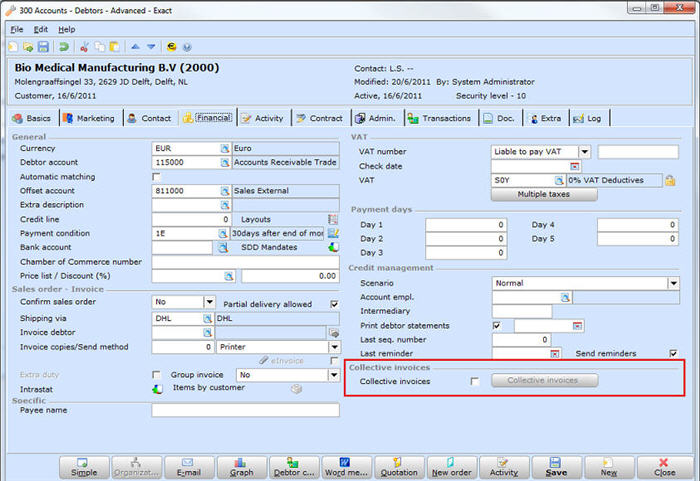Expand Send method Printer dropdown
The width and height of the screenshot is (700, 481).
pyautogui.click(x=334, y=347)
